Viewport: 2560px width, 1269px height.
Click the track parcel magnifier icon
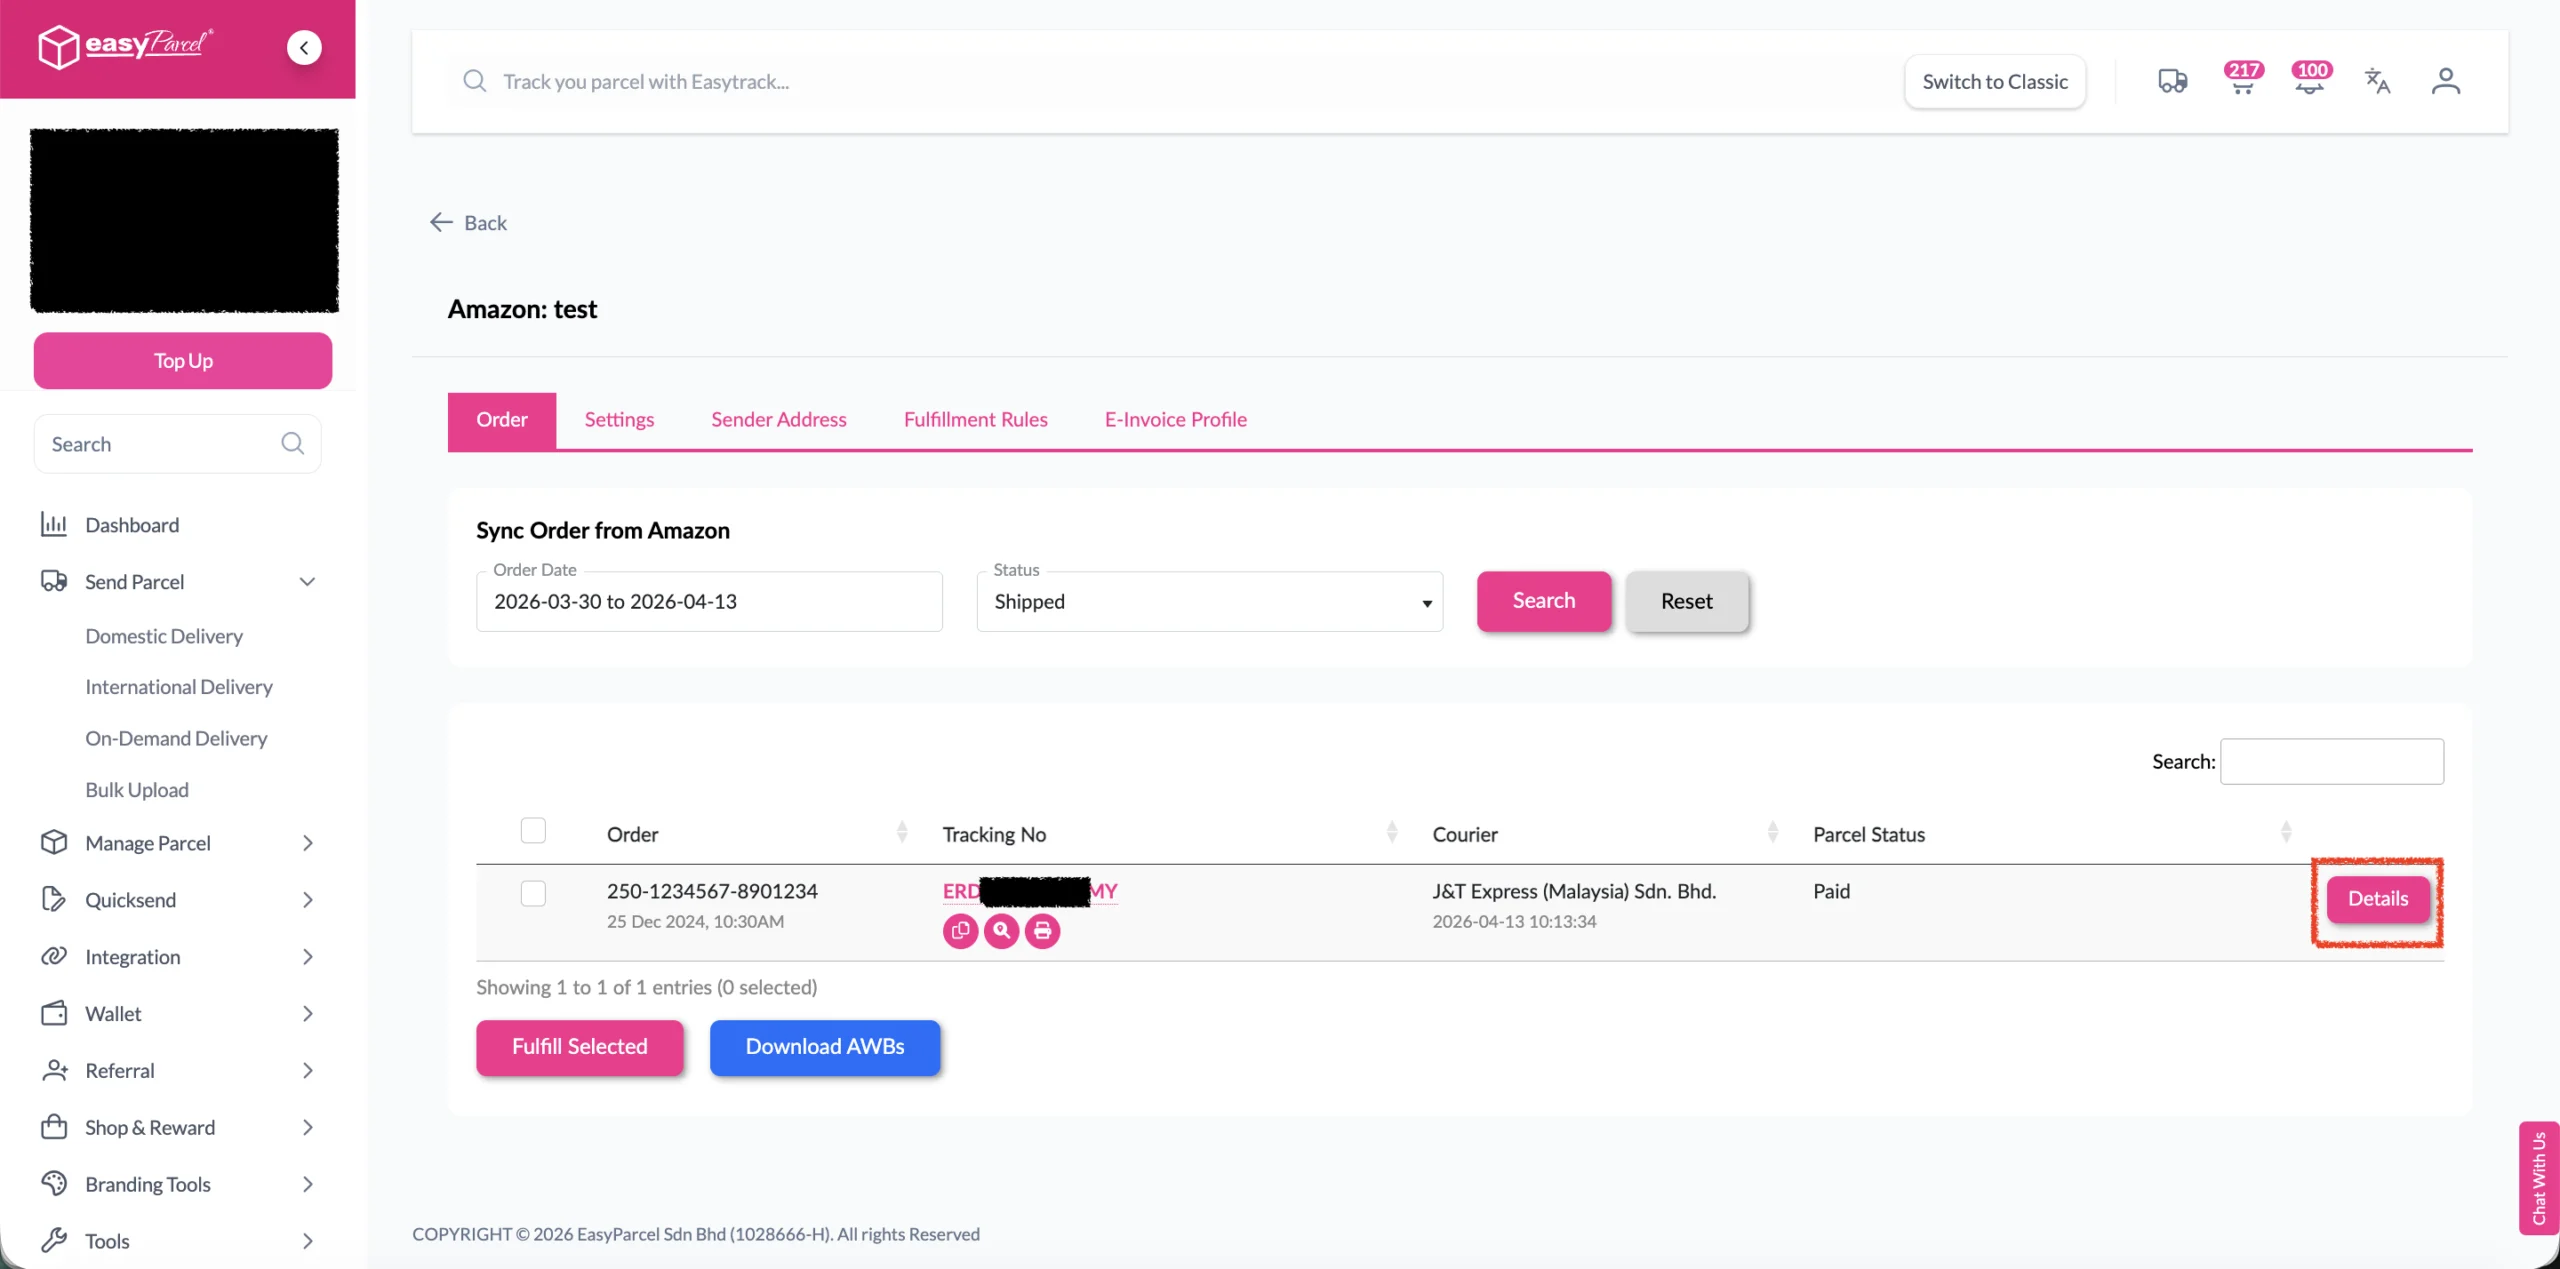point(1001,931)
